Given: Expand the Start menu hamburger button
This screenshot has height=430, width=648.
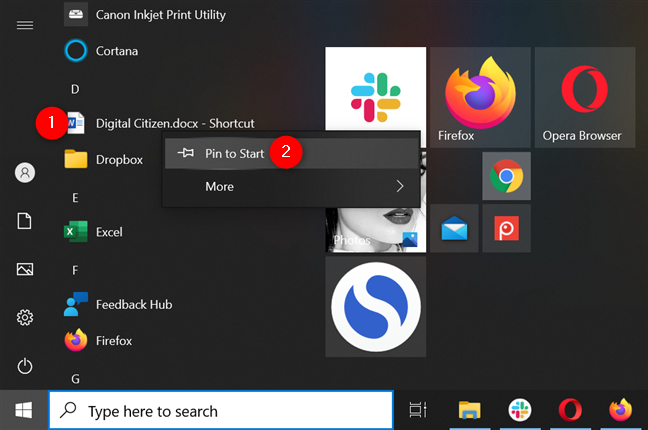Looking at the screenshot, I should (25, 25).
